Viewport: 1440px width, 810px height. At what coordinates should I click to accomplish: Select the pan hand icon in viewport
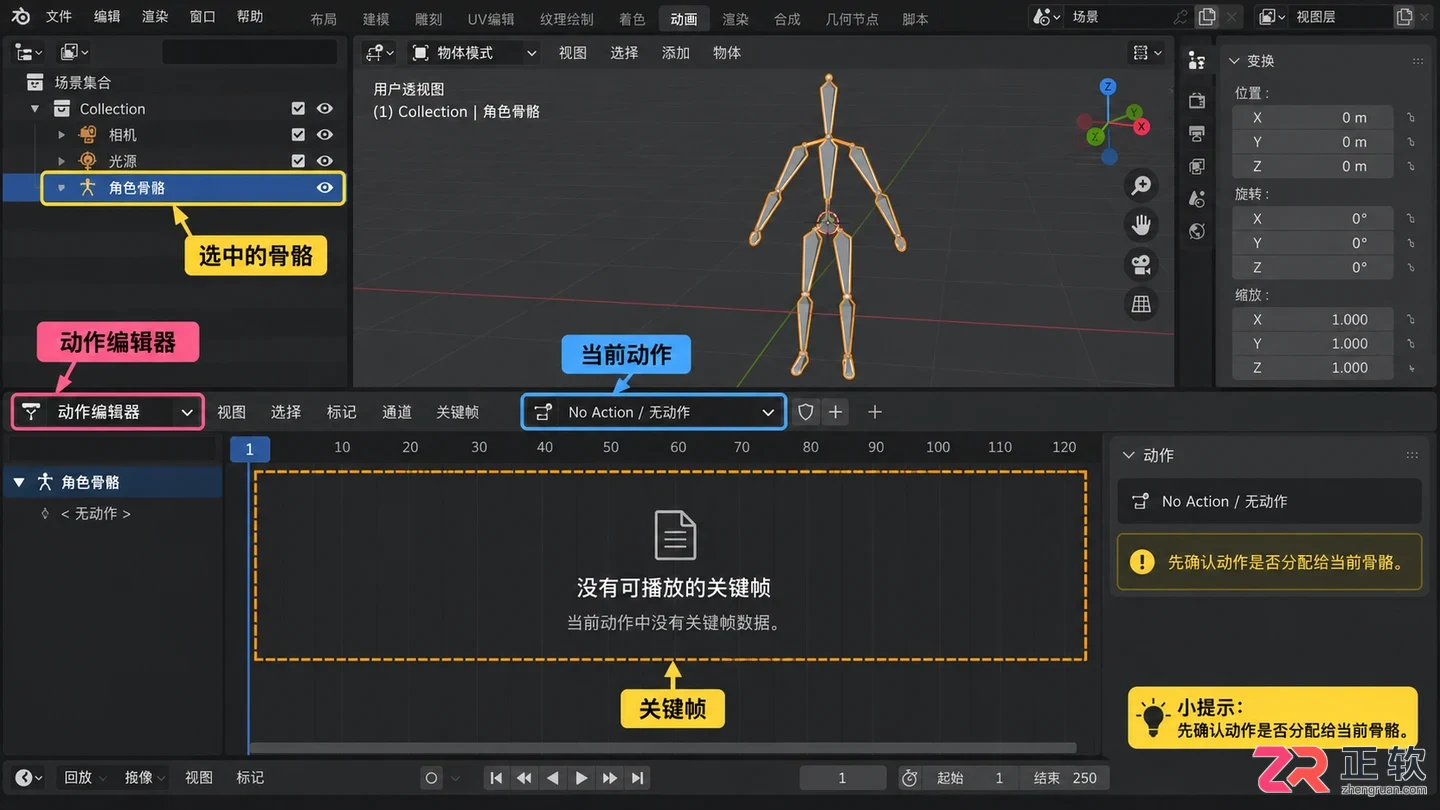pos(1141,225)
